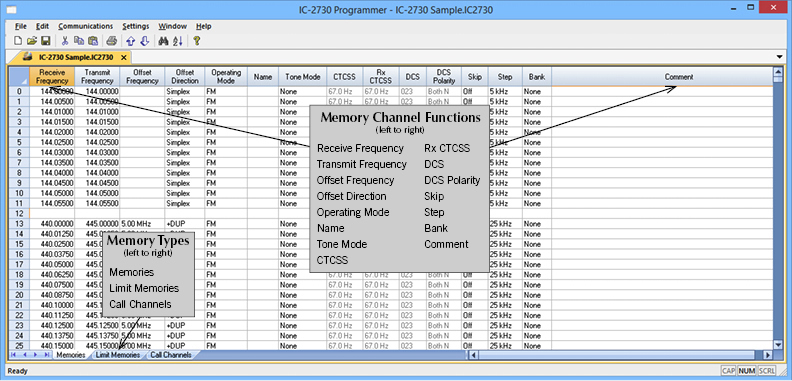Click the Offset Direction column header
The image size is (792, 381).
pyautogui.click(x=184, y=77)
